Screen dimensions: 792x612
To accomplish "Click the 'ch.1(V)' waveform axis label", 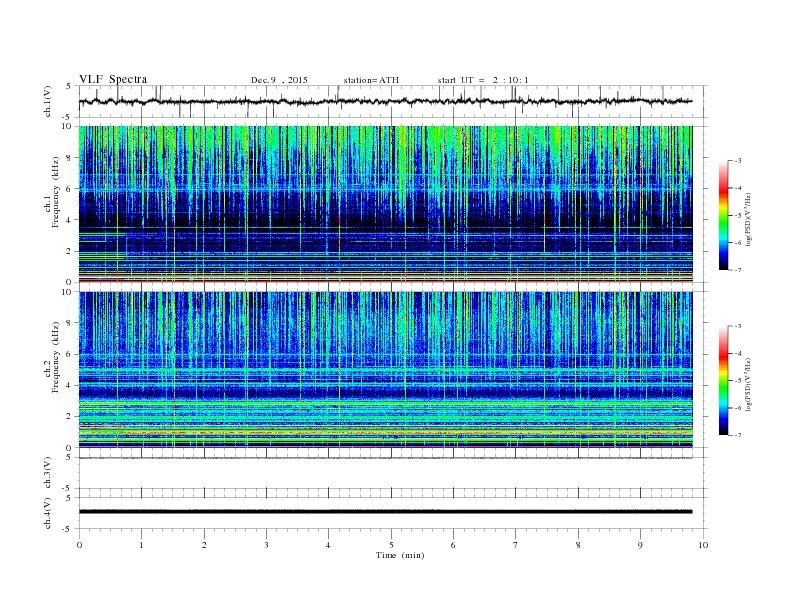I will pos(47,101).
